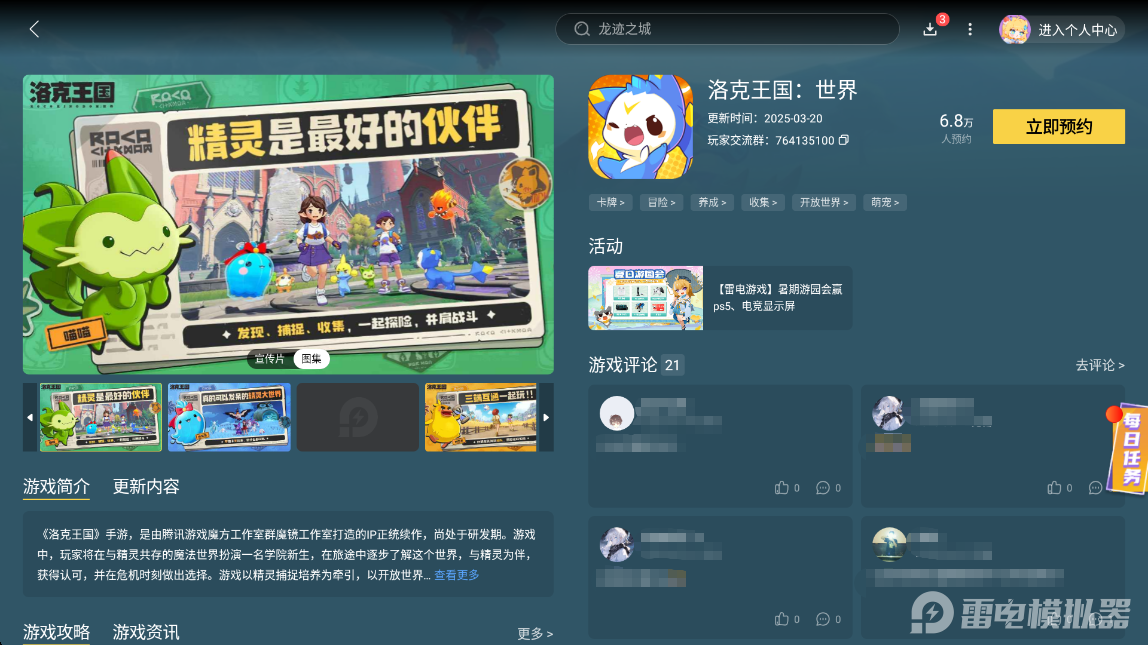
Task: Switch to the 游戏资讯 tab
Action: tap(146, 632)
